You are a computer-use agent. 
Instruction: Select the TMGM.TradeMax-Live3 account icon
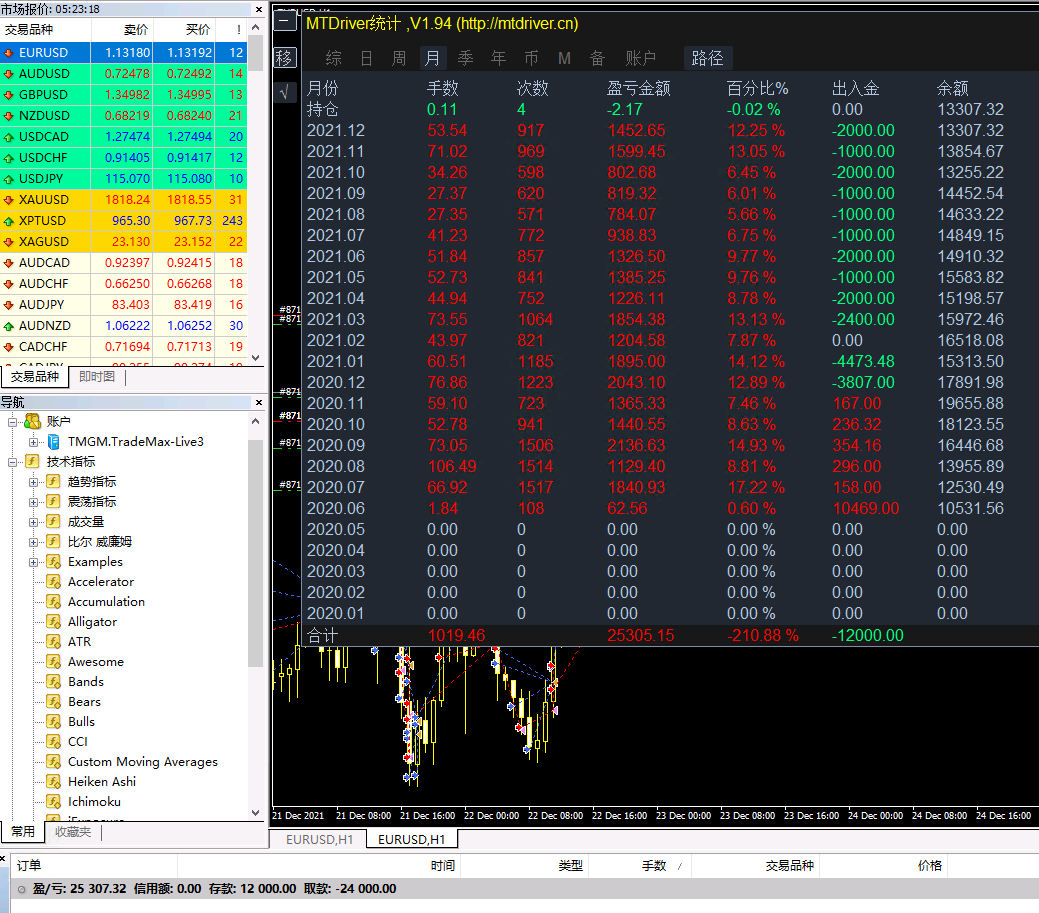tap(54, 442)
